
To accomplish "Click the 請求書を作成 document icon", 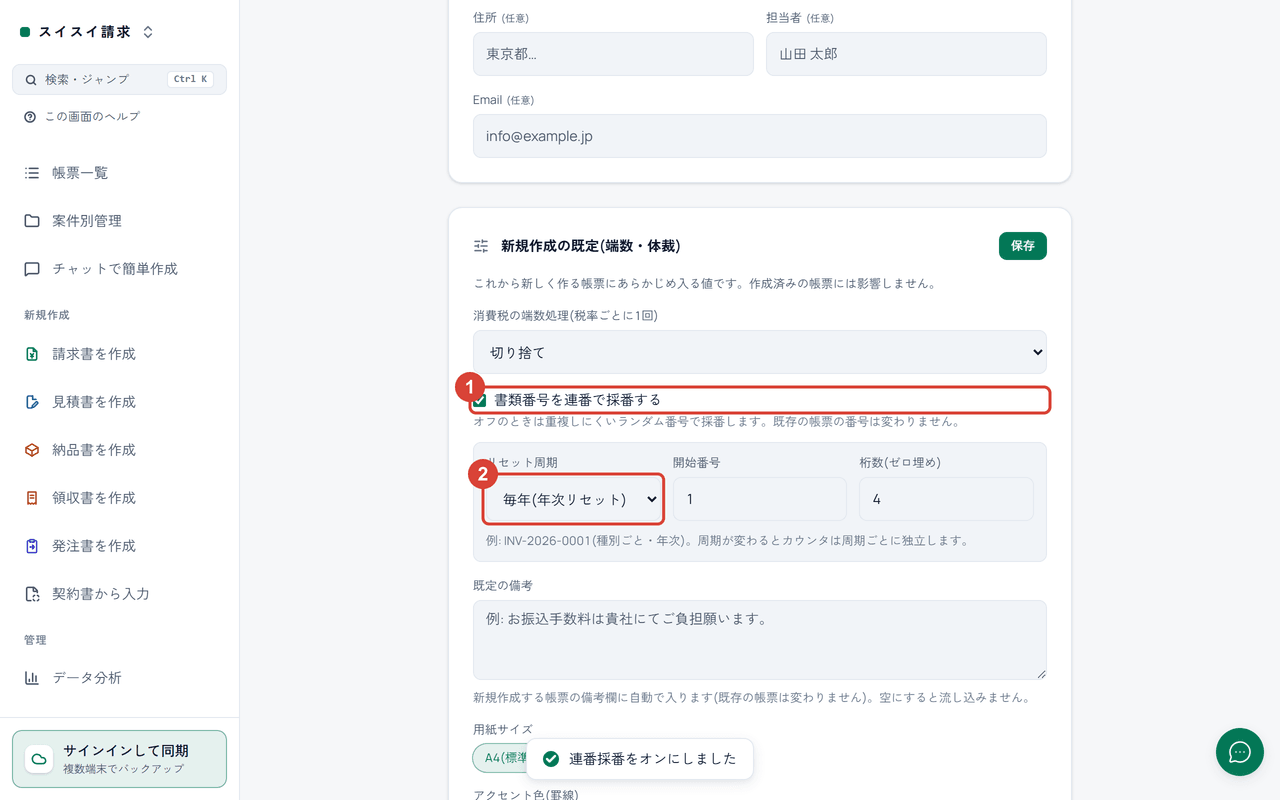I will pyautogui.click(x=32, y=354).
